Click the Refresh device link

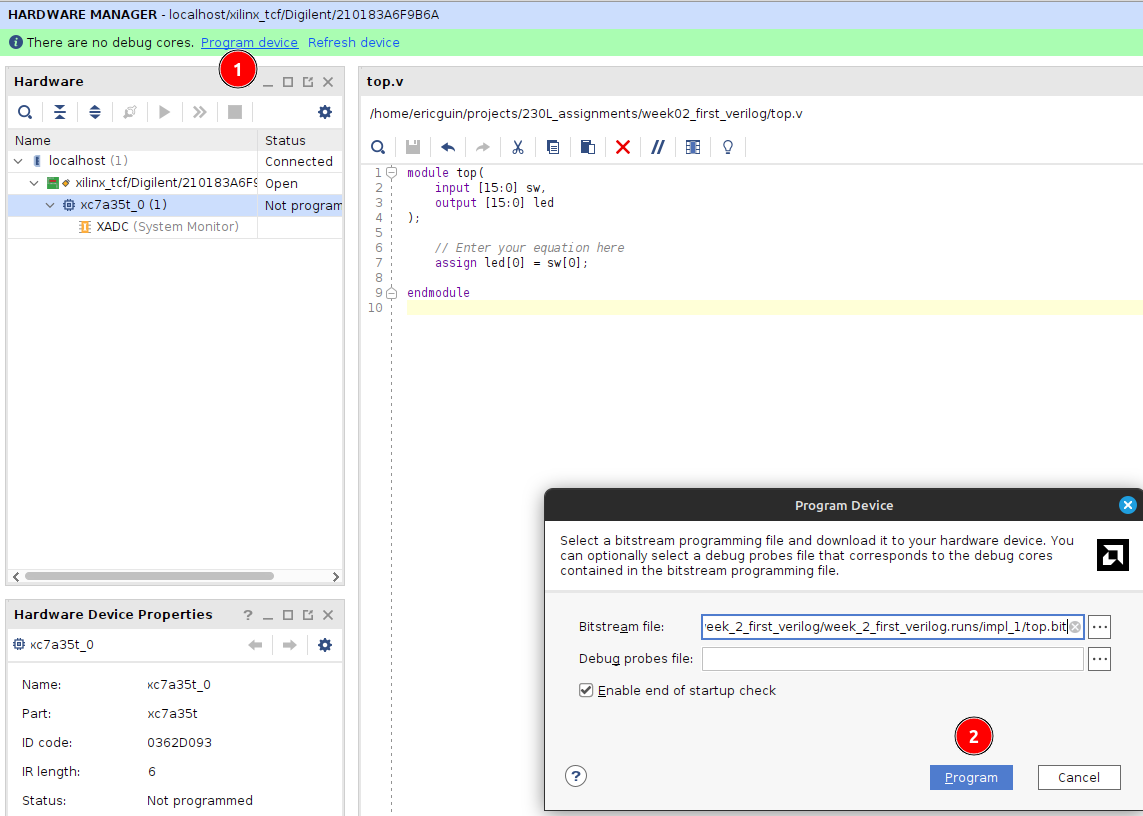pyautogui.click(x=353, y=43)
